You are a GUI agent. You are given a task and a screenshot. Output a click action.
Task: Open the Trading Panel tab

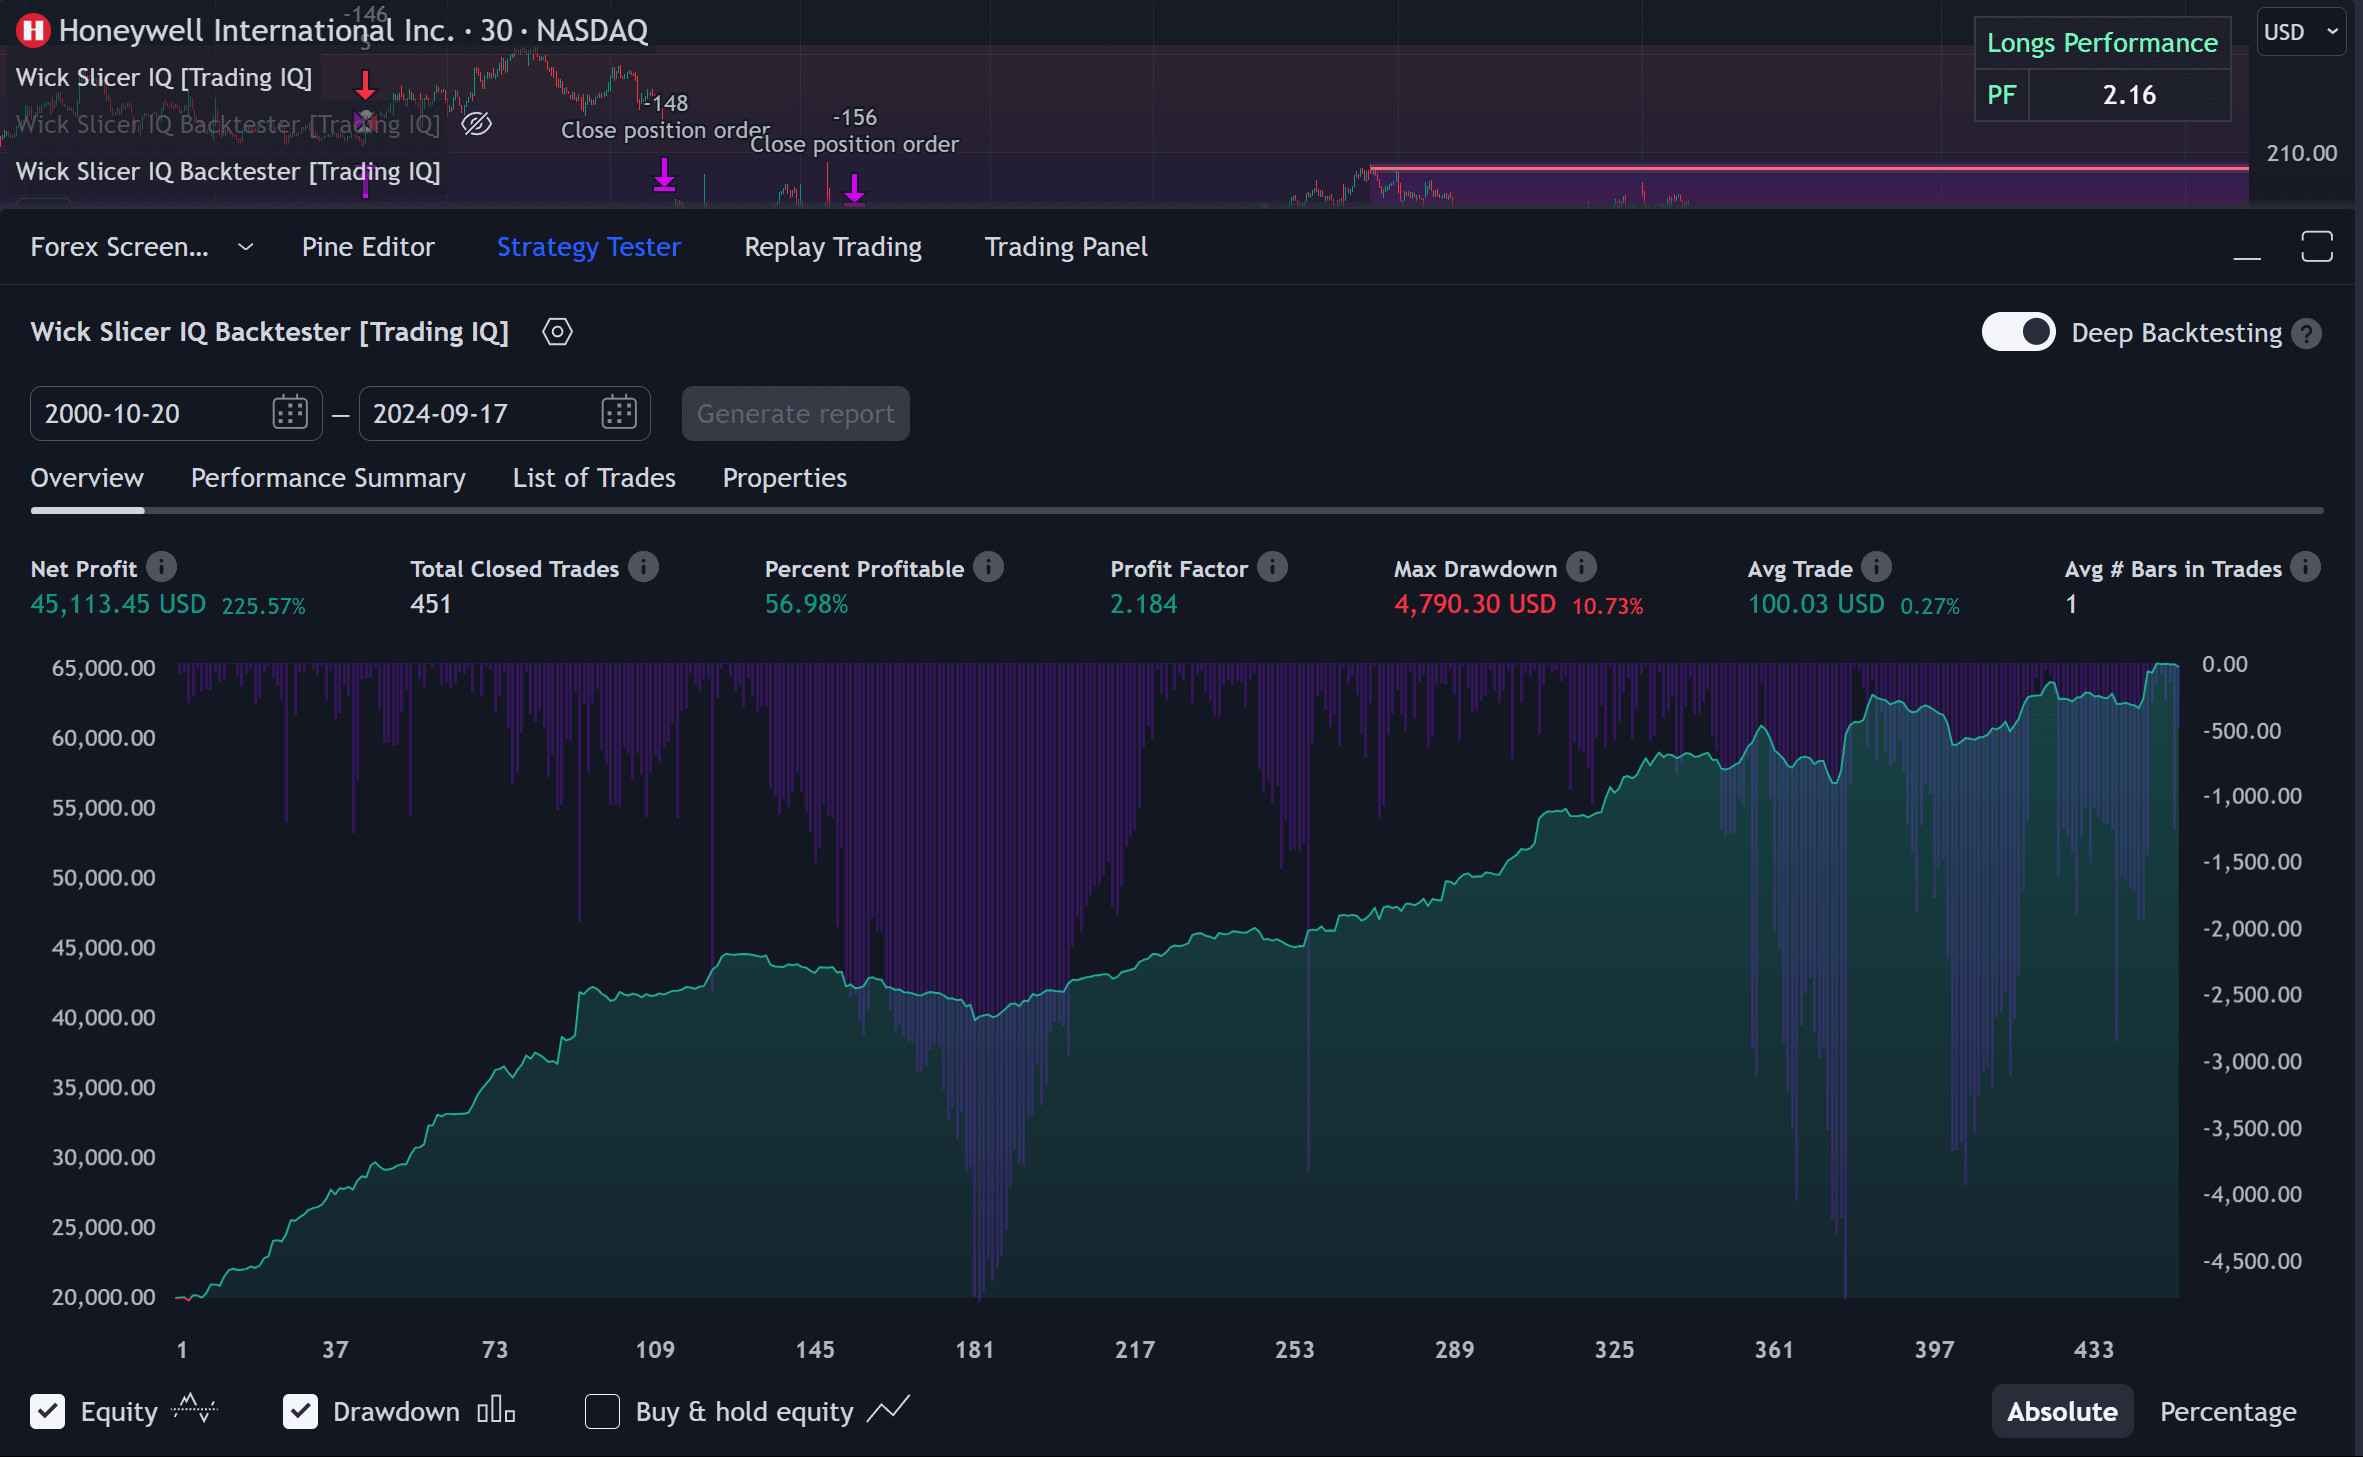coord(1066,247)
